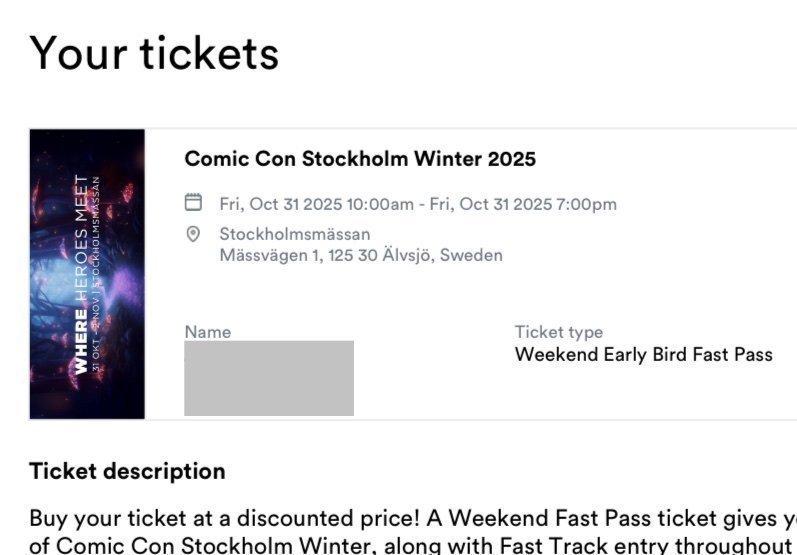Image resolution: width=797 pixels, height=555 pixels.
Task: Click the "Buy your ticket at a discounted price!" sentence
Action: click(x=224, y=518)
